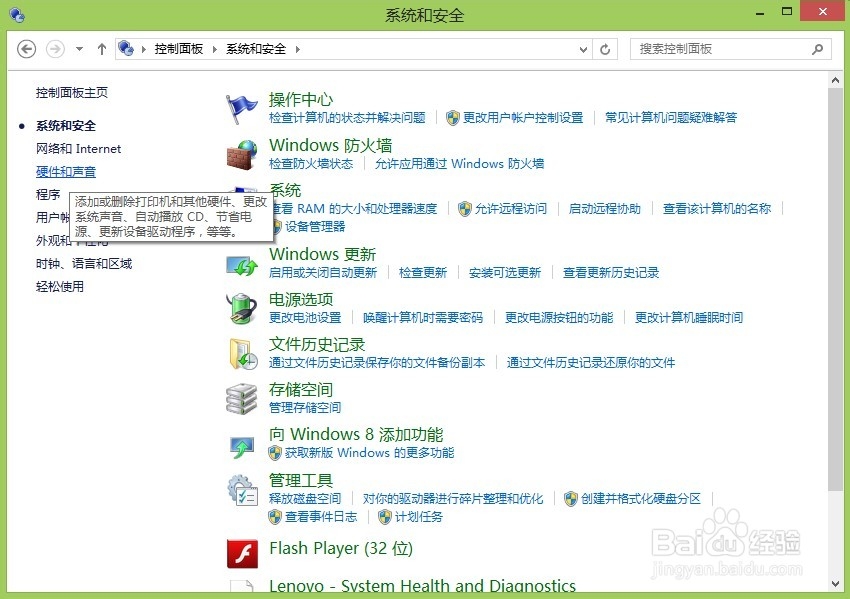Open 网络和 Internet category in sidebar
The image size is (850, 599).
[x=79, y=149]
